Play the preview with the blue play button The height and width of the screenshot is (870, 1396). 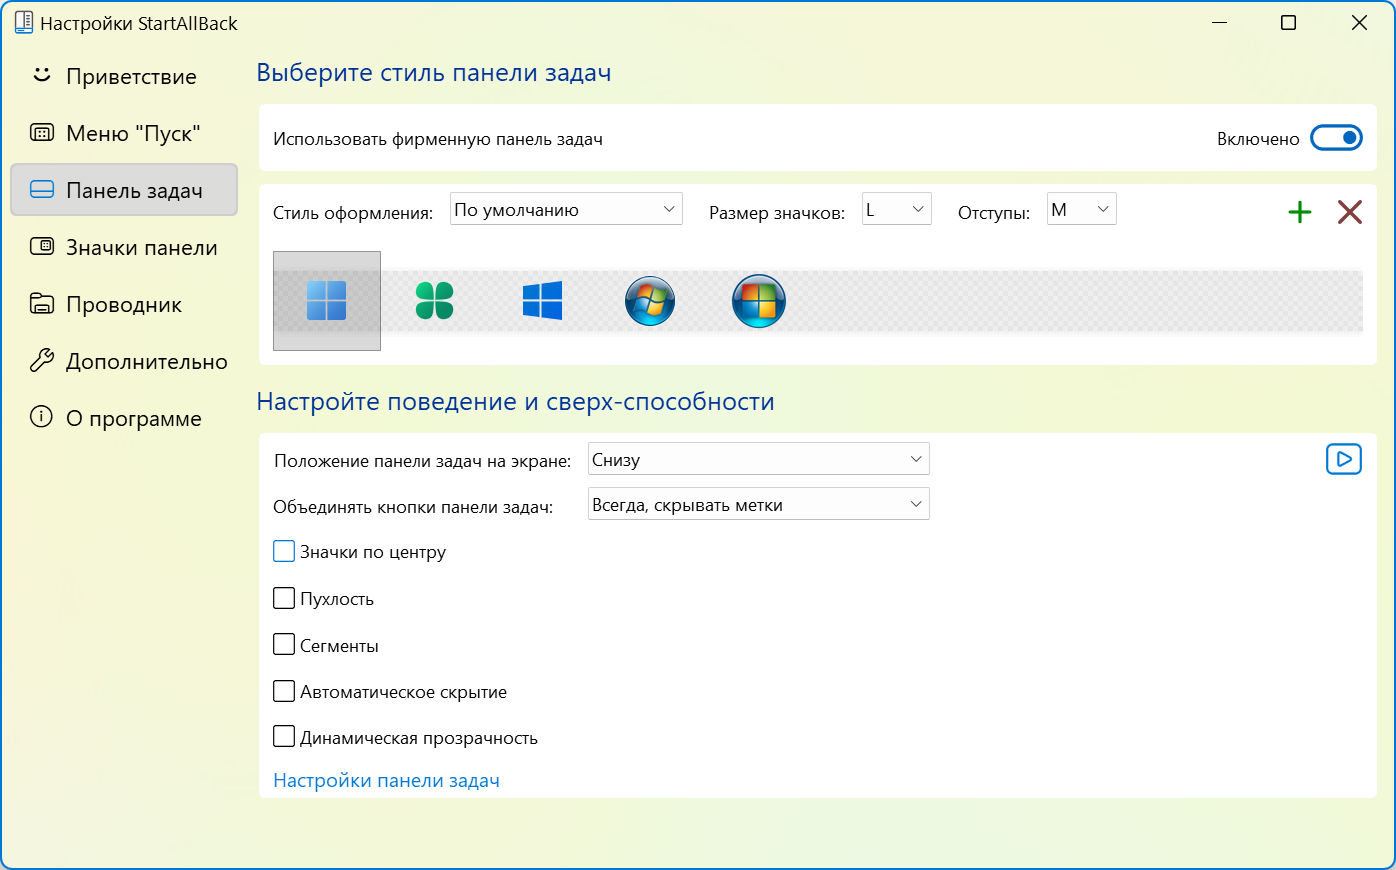(1344, 459)
